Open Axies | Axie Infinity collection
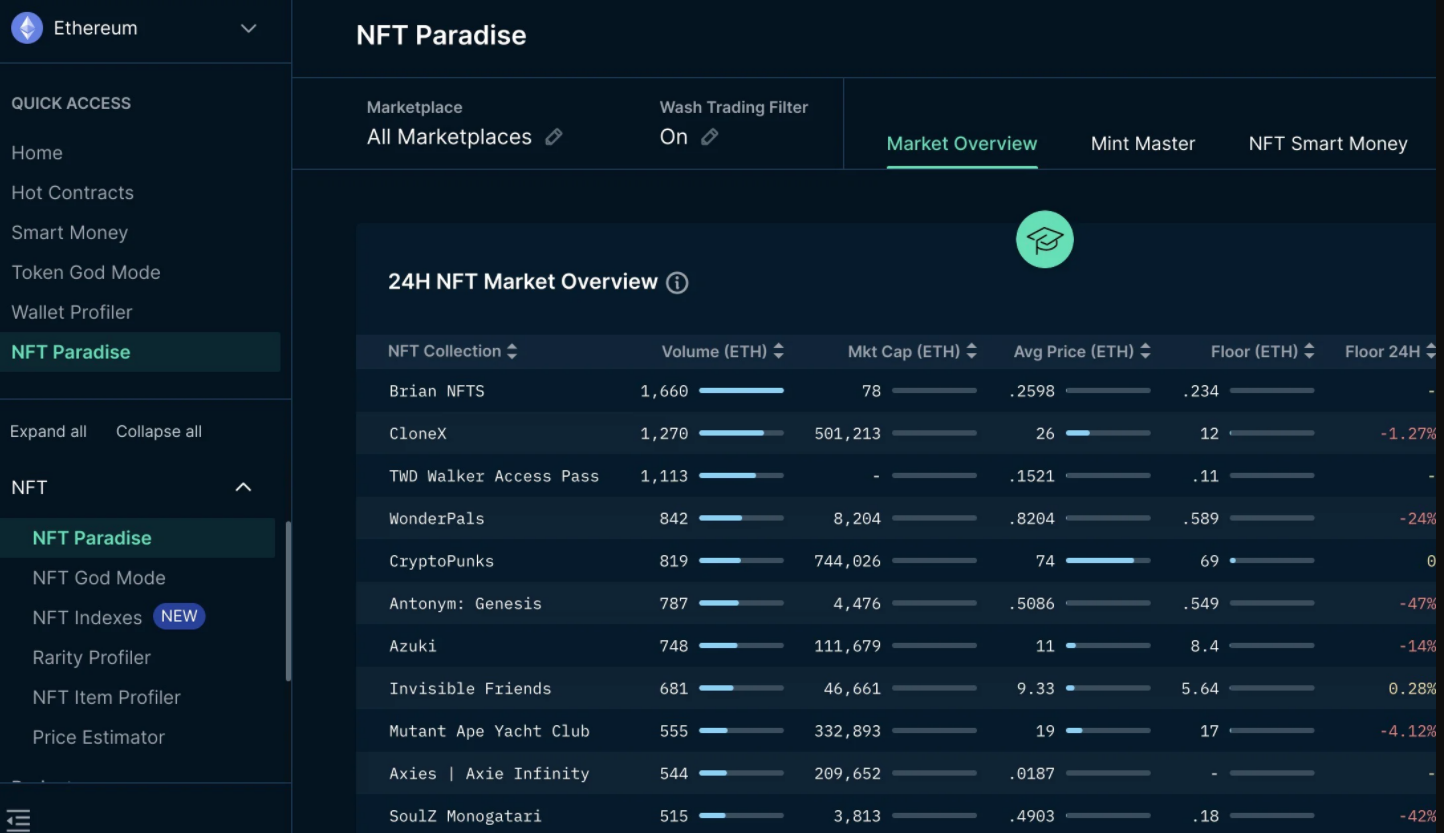Viewport: 1444px width, 833px height. click(x=897, y=774)
